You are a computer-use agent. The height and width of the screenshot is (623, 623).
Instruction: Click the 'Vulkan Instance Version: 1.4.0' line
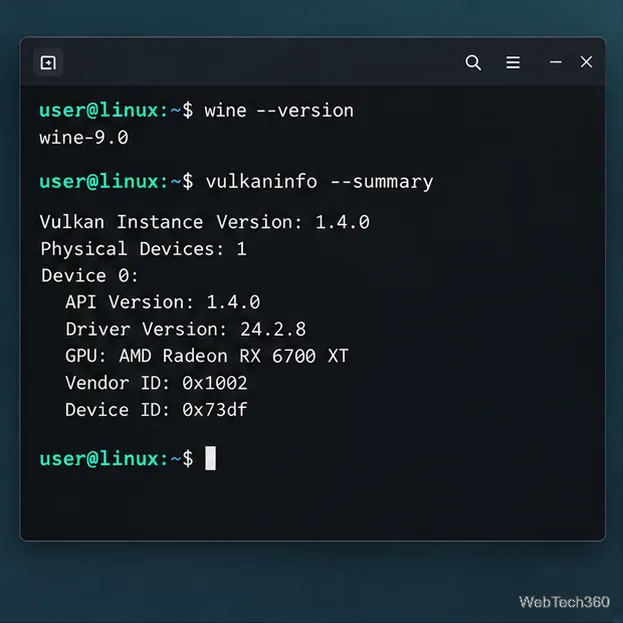click(205, 222)
